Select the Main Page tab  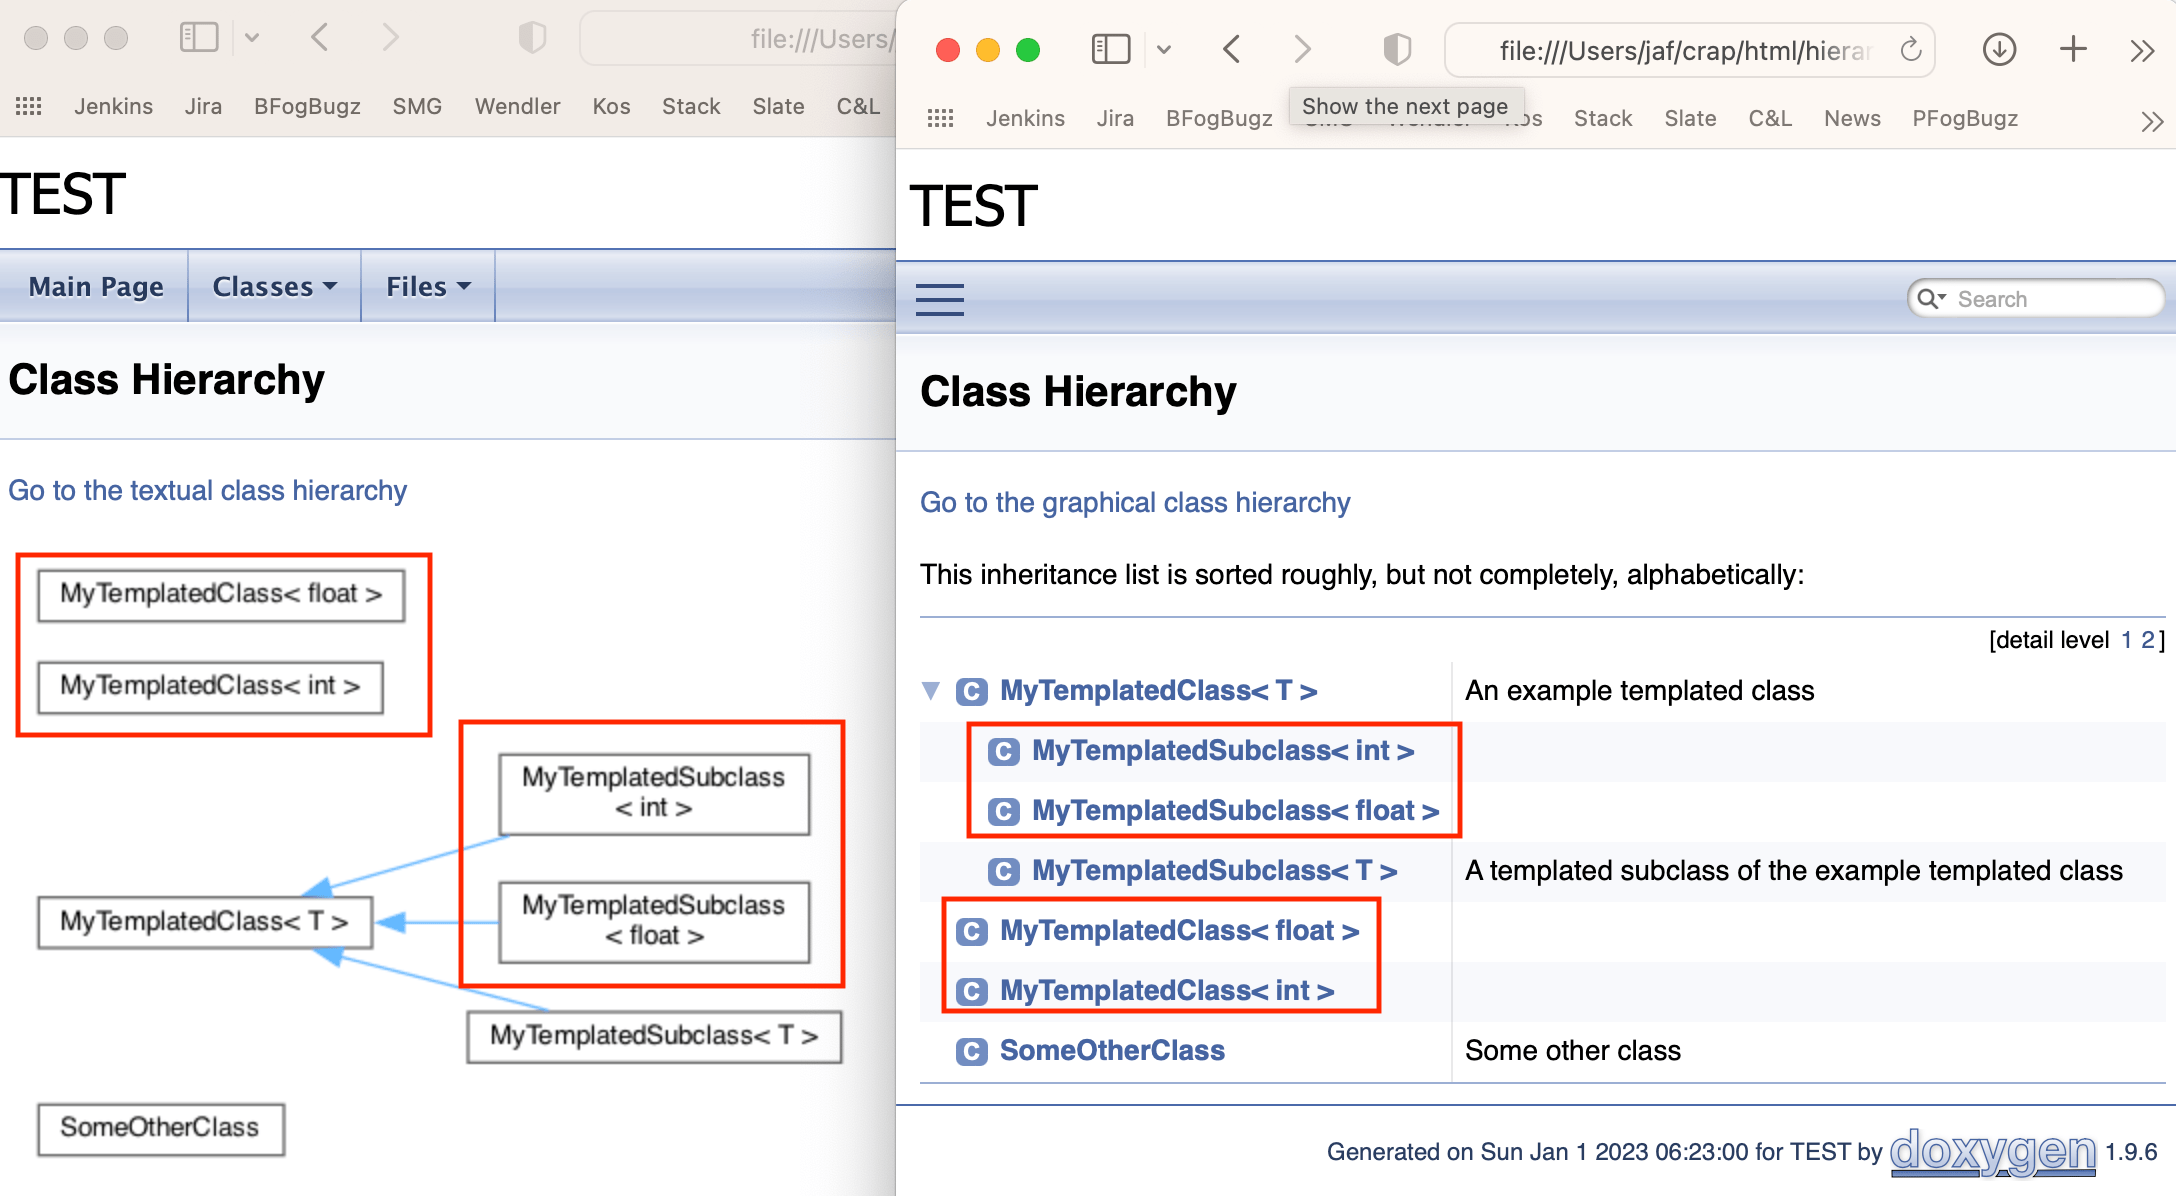95,286
